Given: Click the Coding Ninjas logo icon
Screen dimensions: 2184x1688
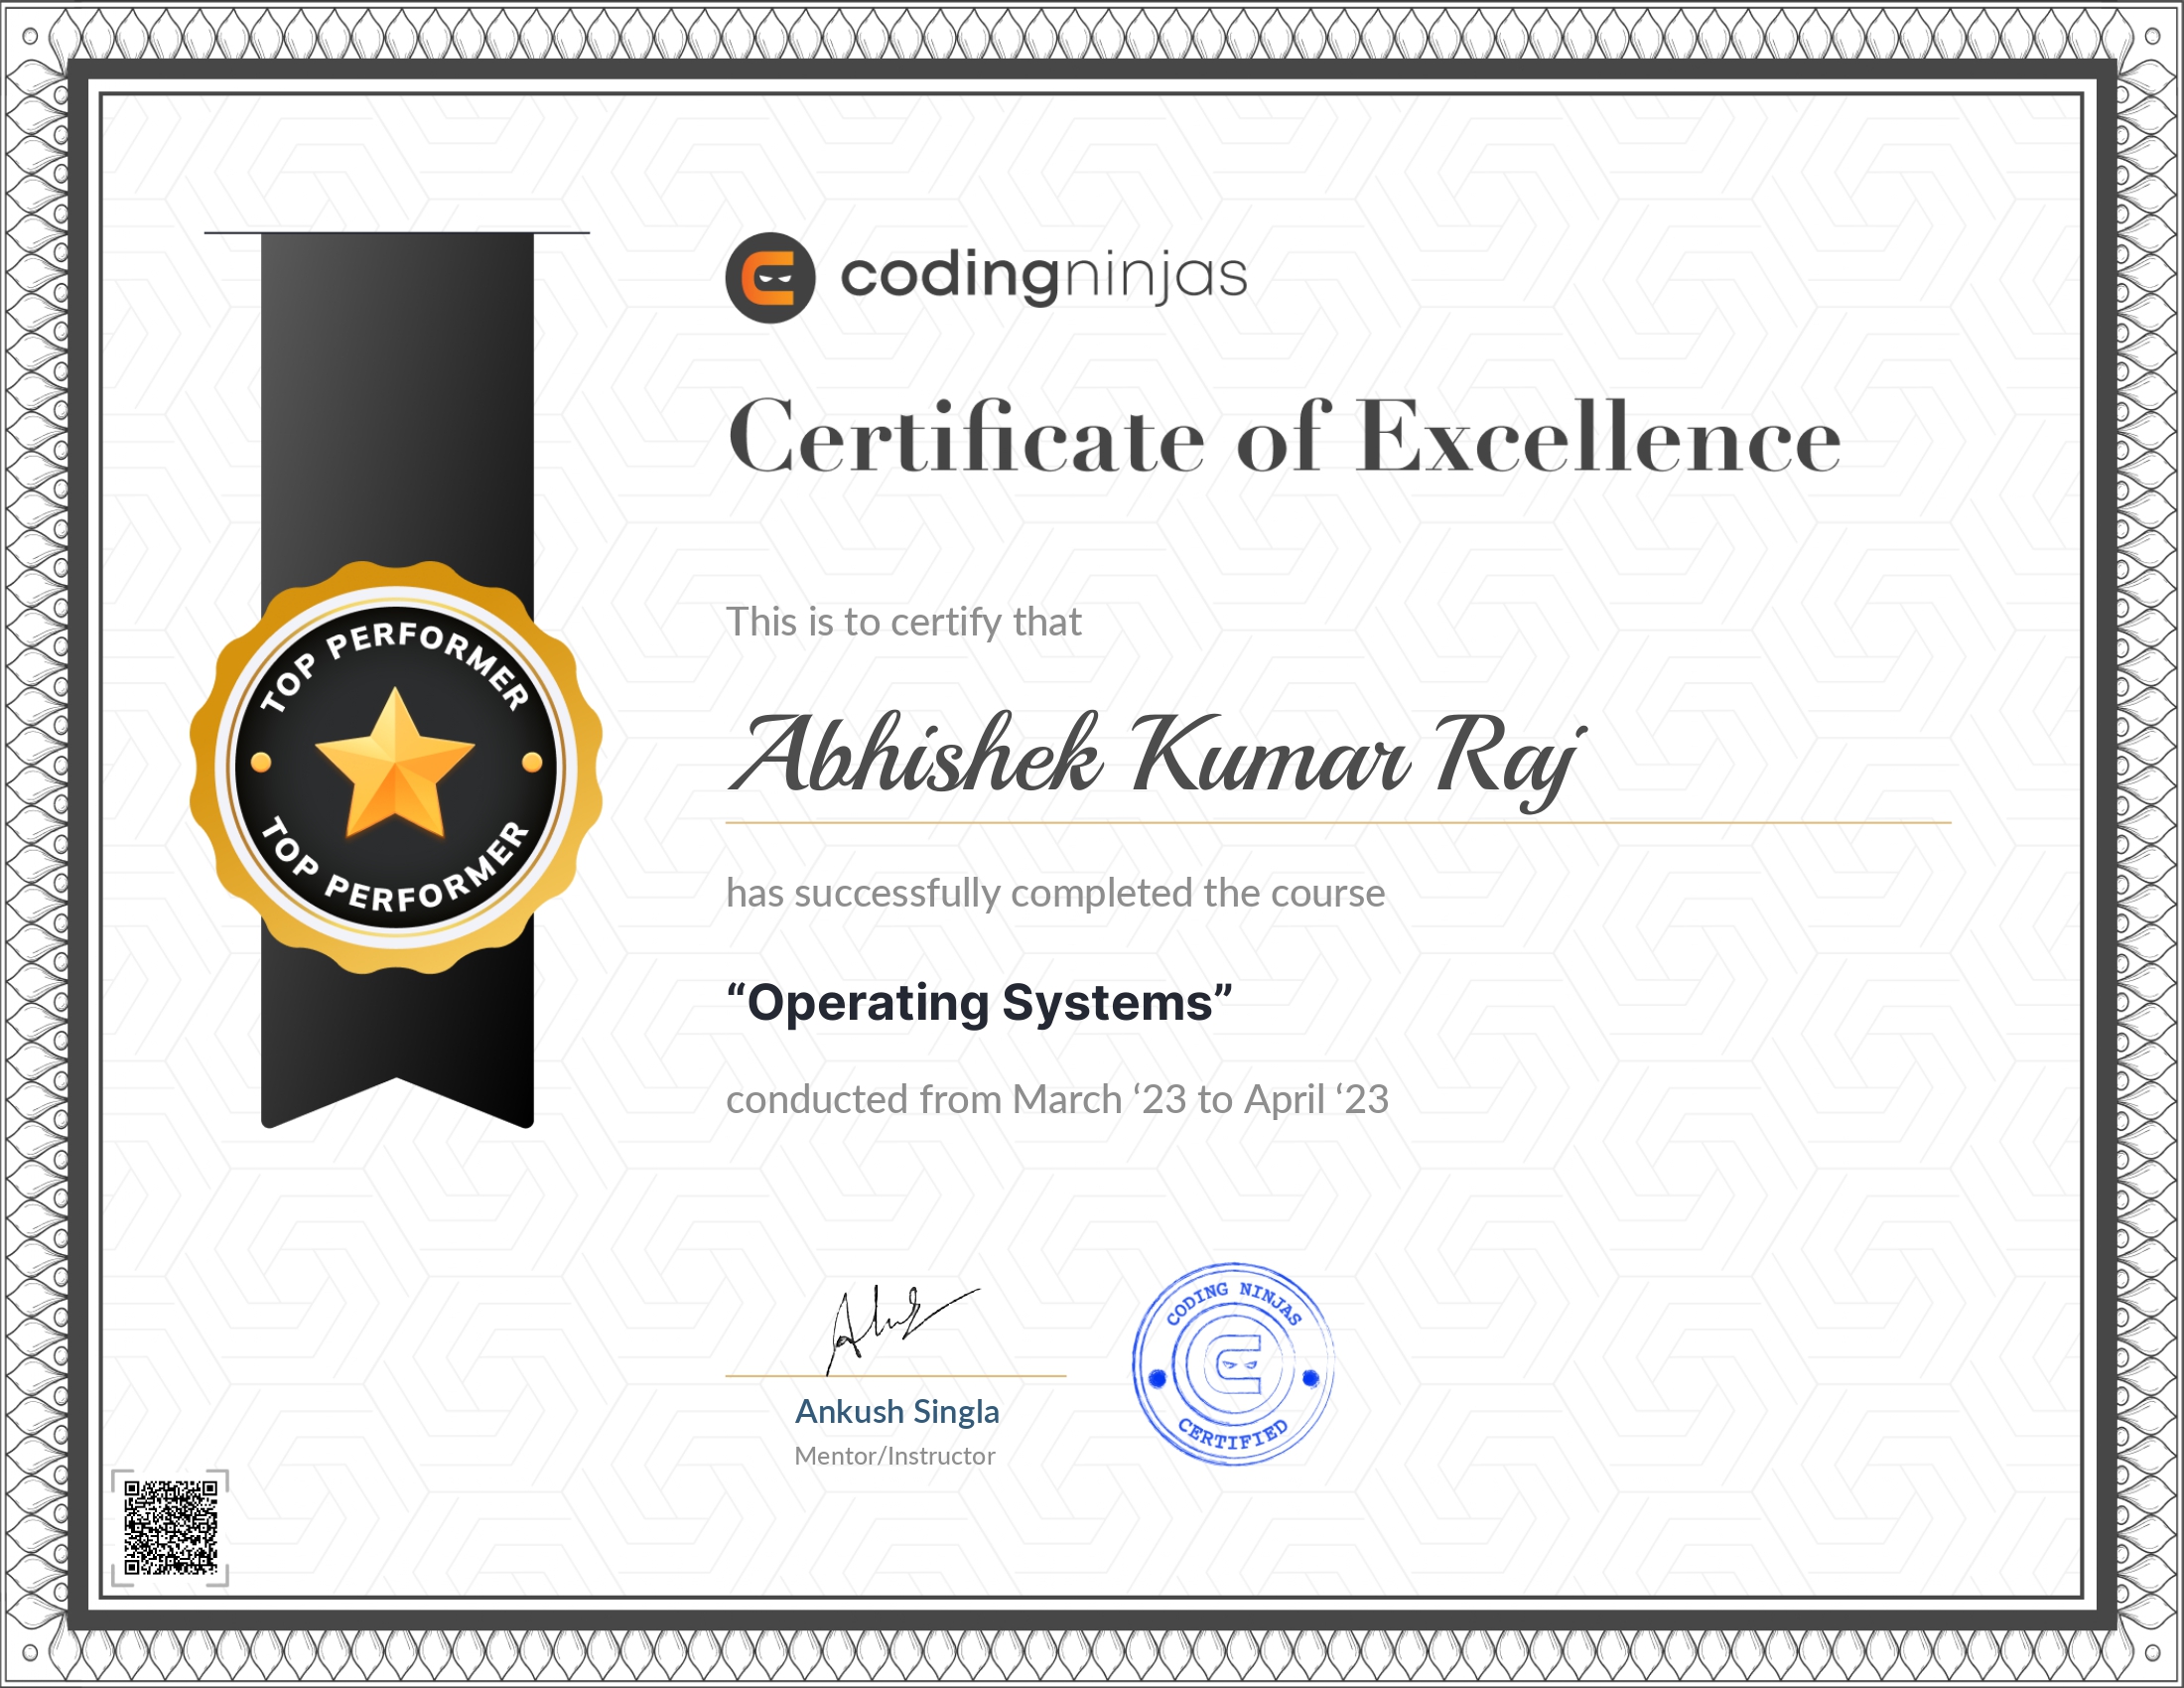Looking at the screenshot, I should [770, 278].
